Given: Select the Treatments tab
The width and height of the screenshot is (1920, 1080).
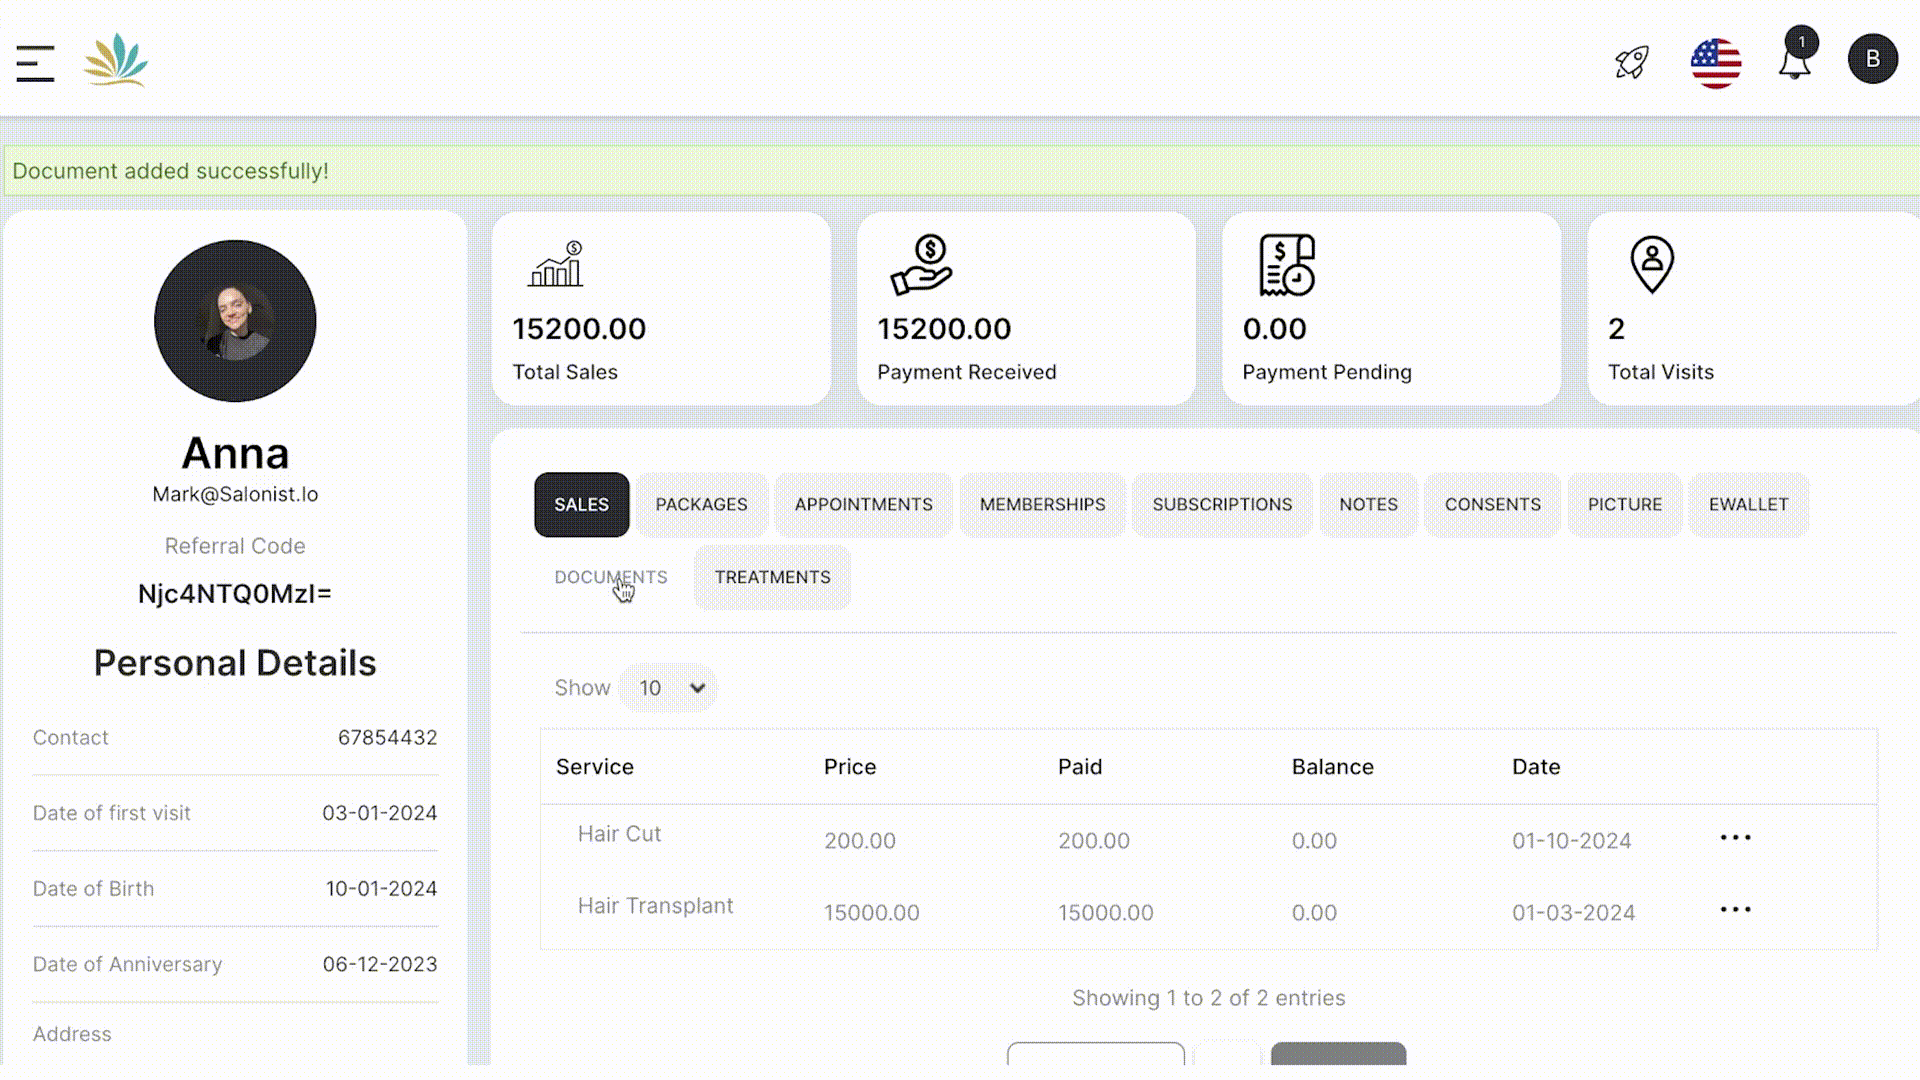Looking at the screenshot, I should (772, 577).
